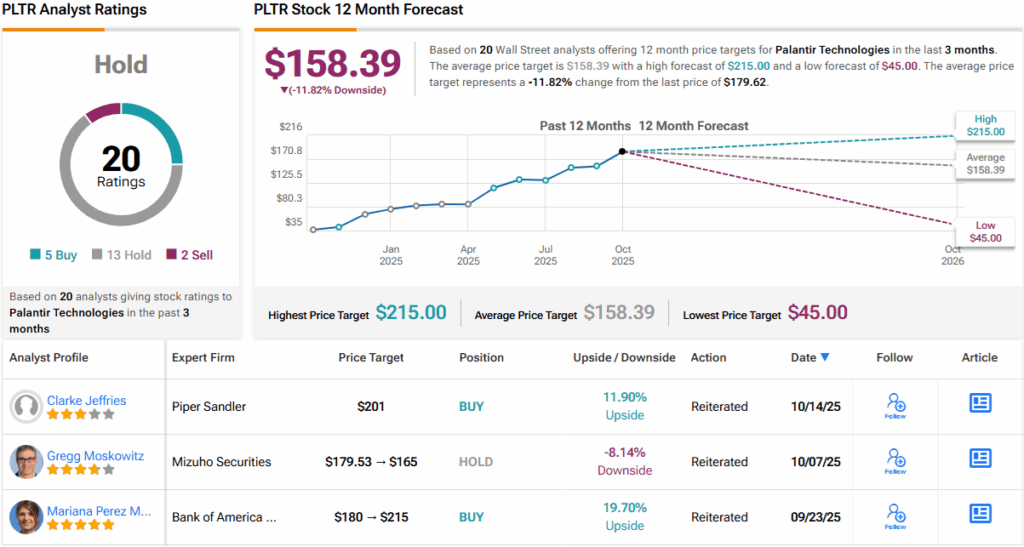Screen dimensions: 1024x547
Task: Open article icon for Bank of America
Action: (x=980, y=513)
